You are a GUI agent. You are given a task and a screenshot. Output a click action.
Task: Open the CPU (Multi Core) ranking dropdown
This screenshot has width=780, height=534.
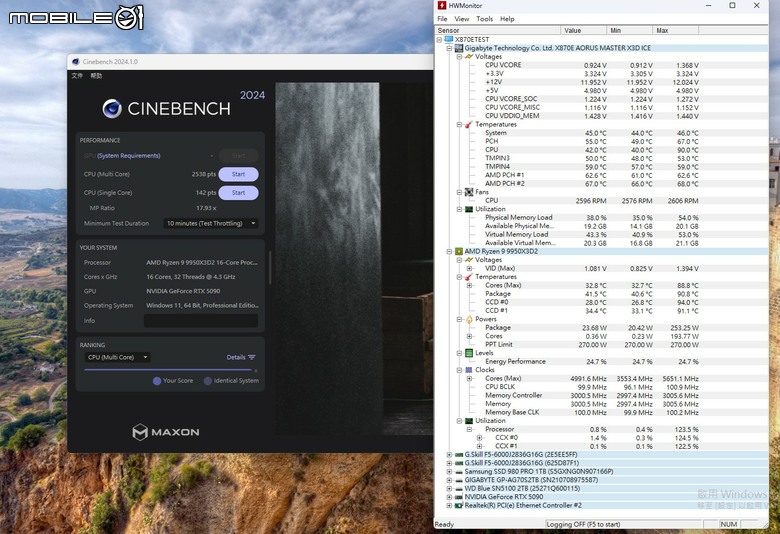pos(117,357)
